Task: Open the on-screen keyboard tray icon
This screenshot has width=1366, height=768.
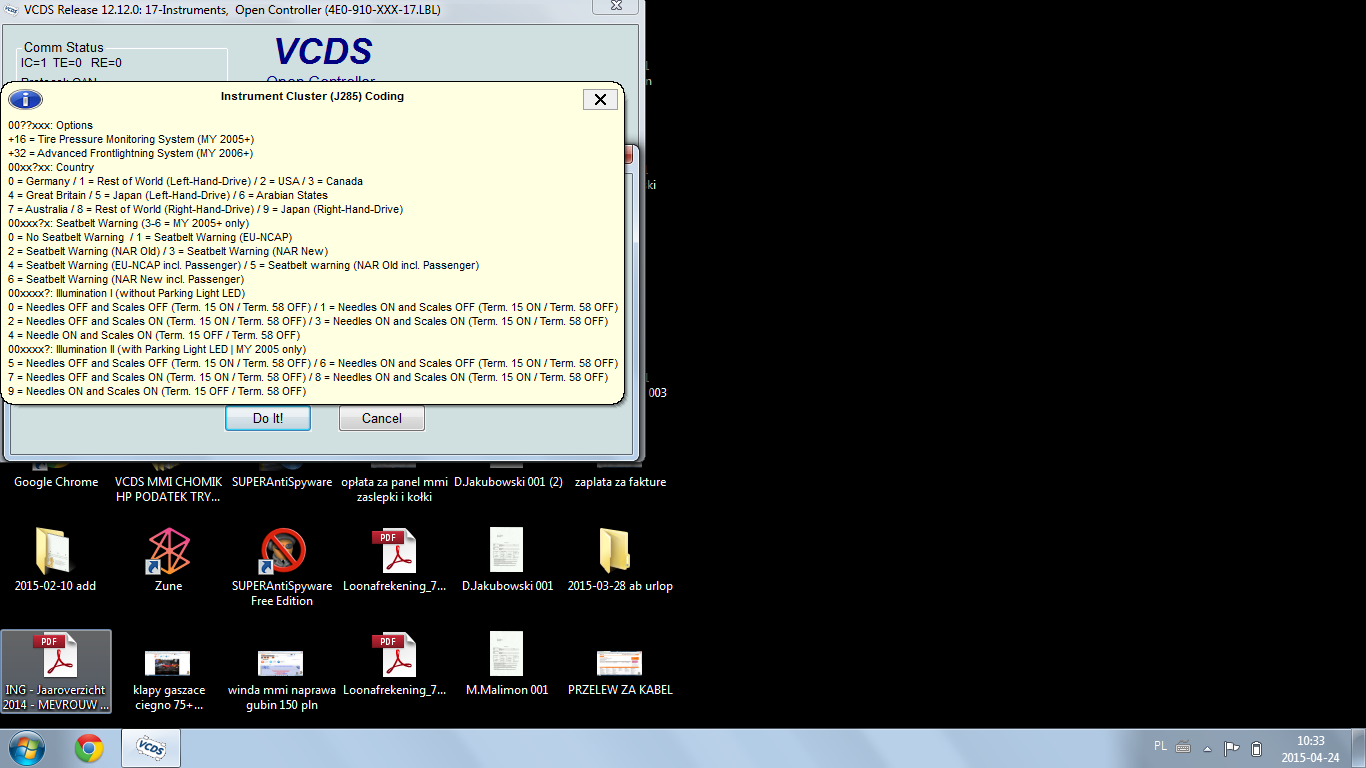Action: (1183, 747)
